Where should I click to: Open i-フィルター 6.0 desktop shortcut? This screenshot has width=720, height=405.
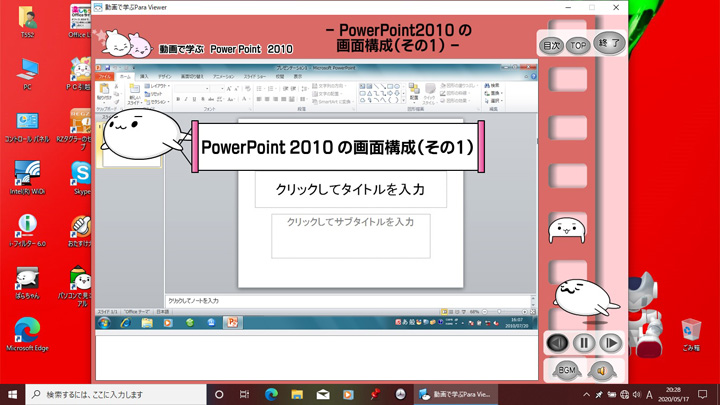[27, 228]
